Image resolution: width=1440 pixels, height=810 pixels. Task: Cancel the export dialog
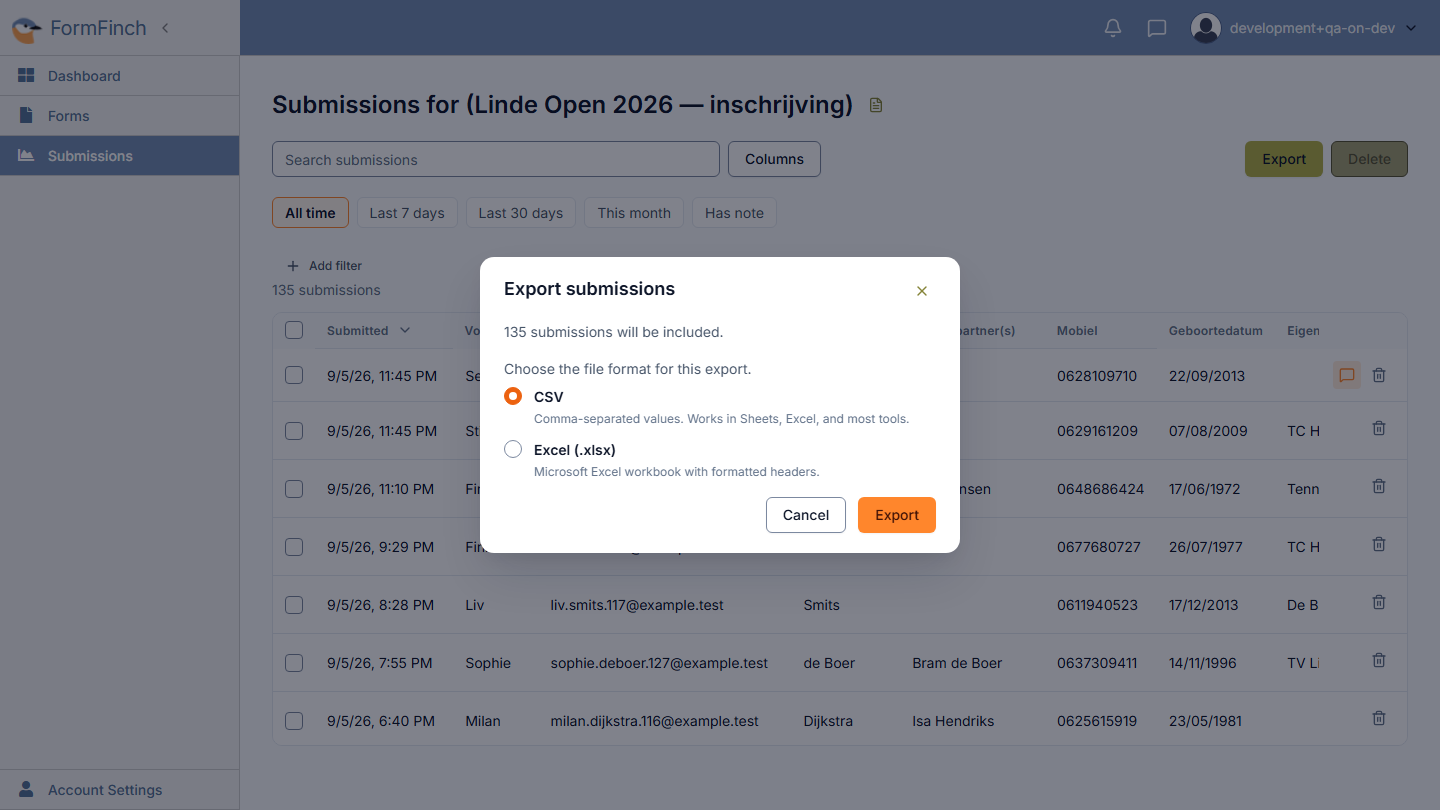(x=806, y=515)
